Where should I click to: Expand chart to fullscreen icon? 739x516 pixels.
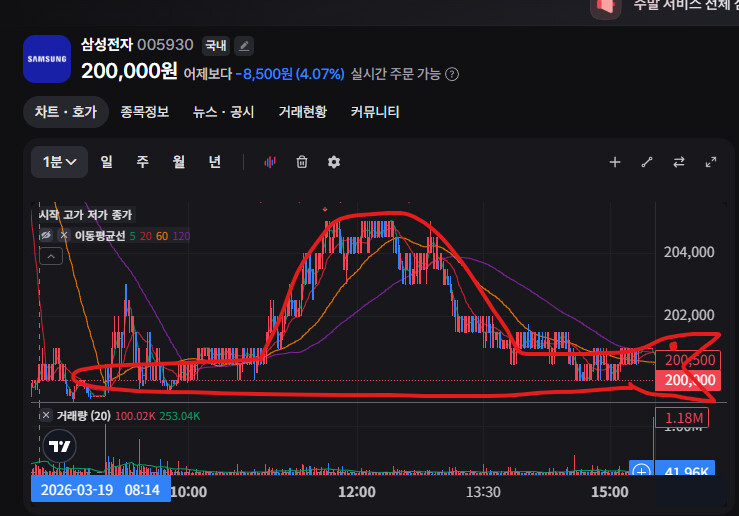pos(711,162)
